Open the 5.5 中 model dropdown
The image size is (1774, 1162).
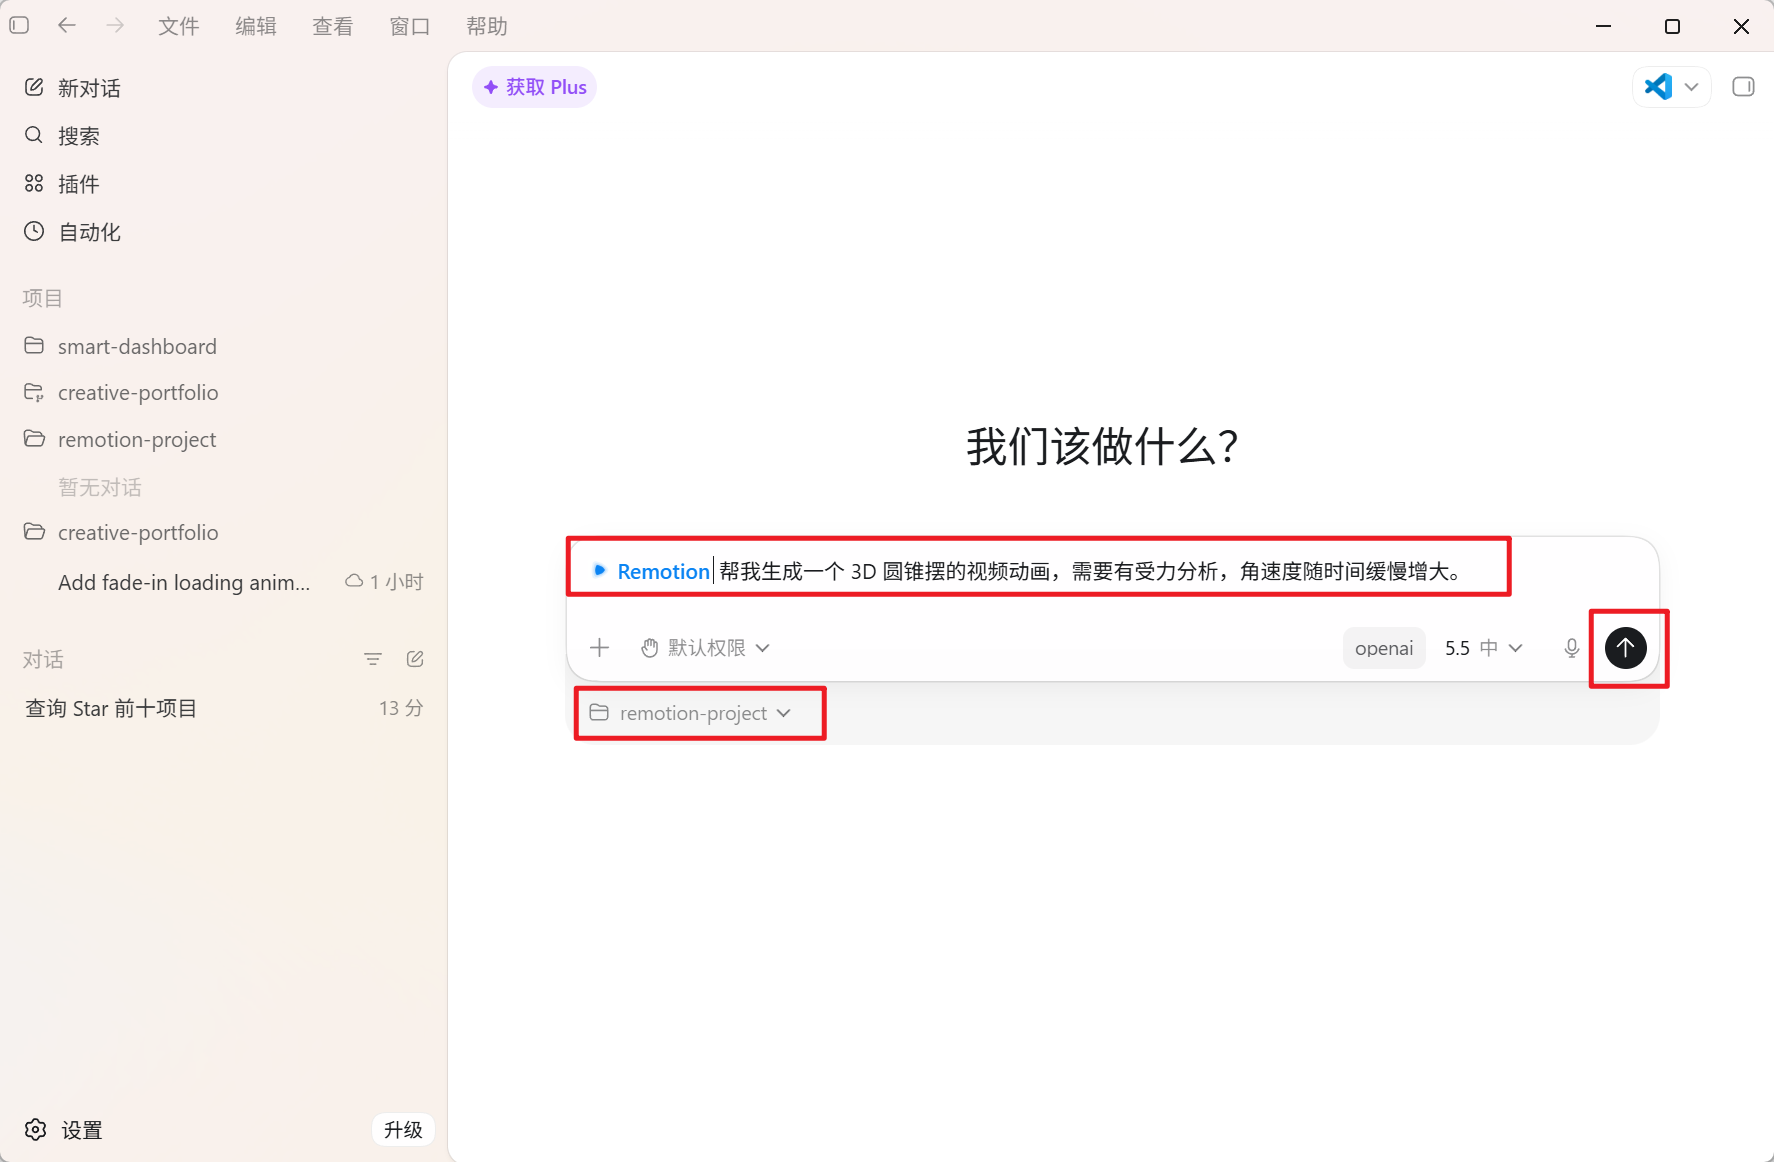coord(1483,648)
